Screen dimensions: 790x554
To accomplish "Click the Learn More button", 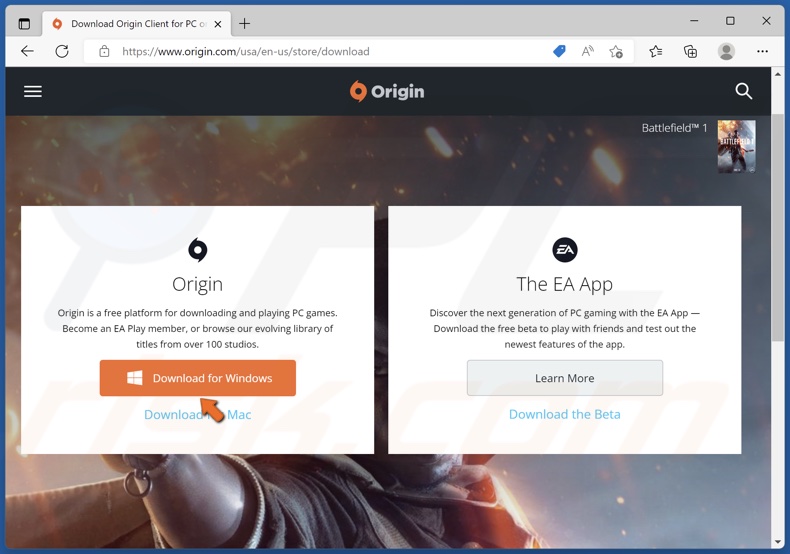I will pyautogui.click(x=565, y=378).
